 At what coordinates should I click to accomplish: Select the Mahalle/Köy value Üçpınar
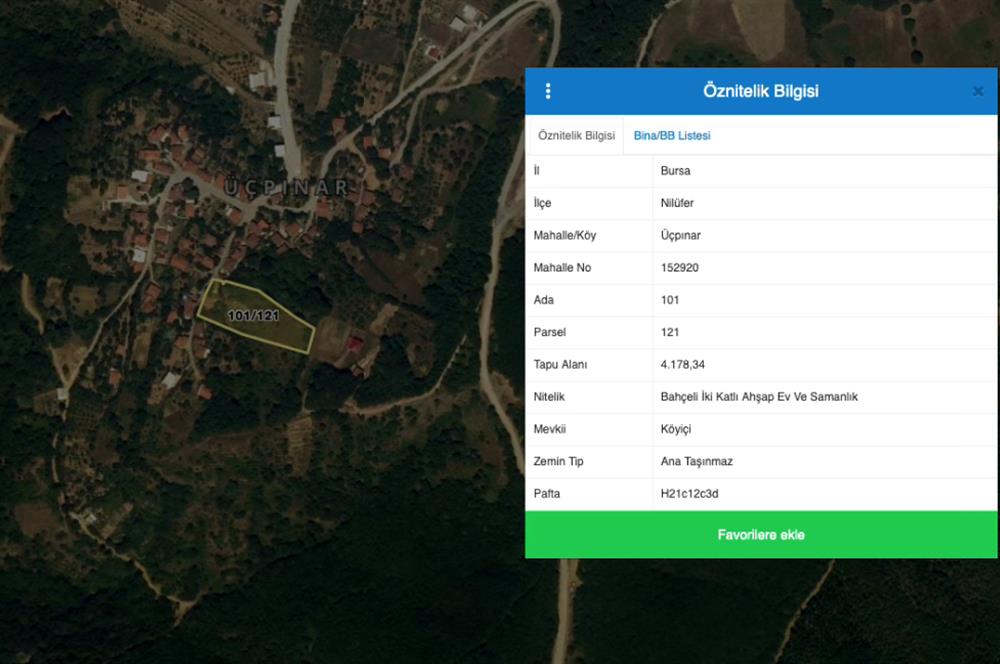[680, 235]
